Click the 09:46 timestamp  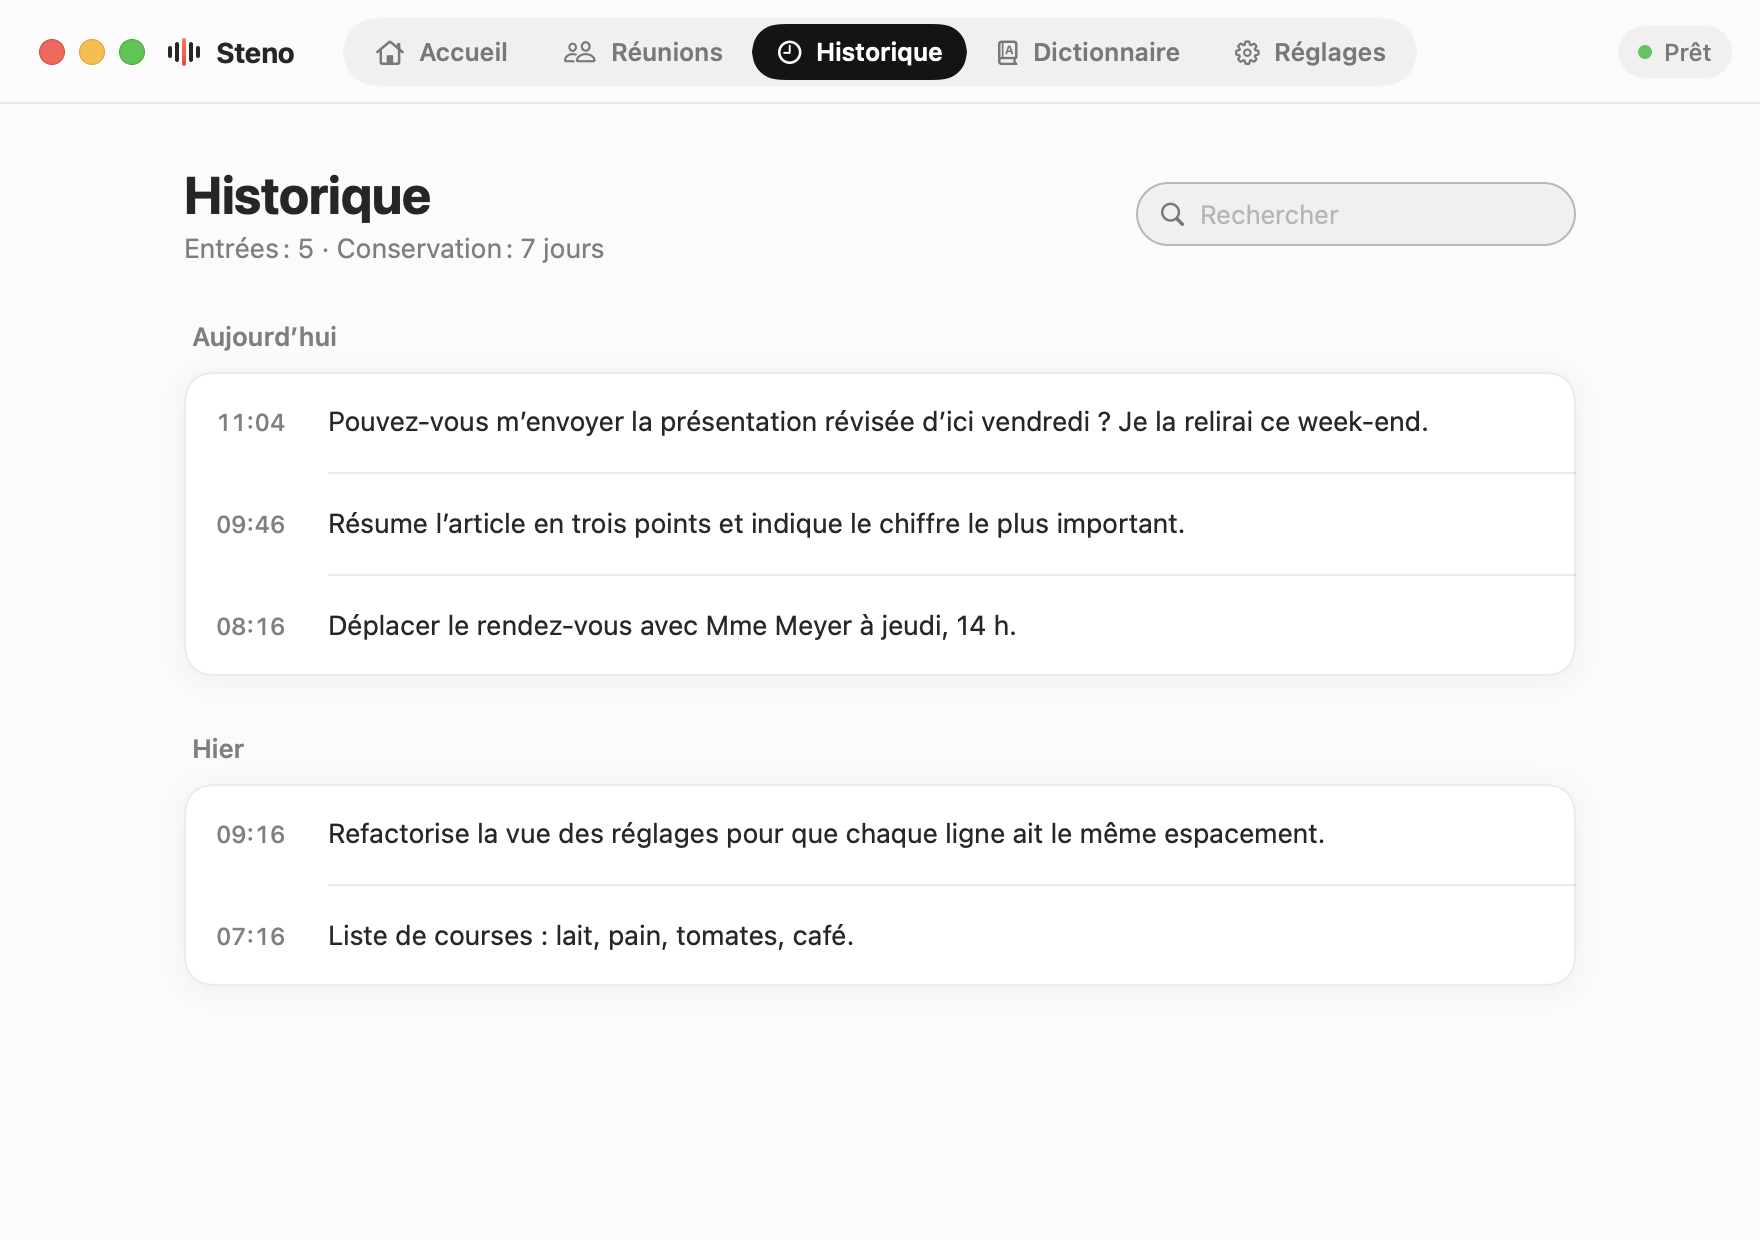pyautogui.click(x=251, y=525)
